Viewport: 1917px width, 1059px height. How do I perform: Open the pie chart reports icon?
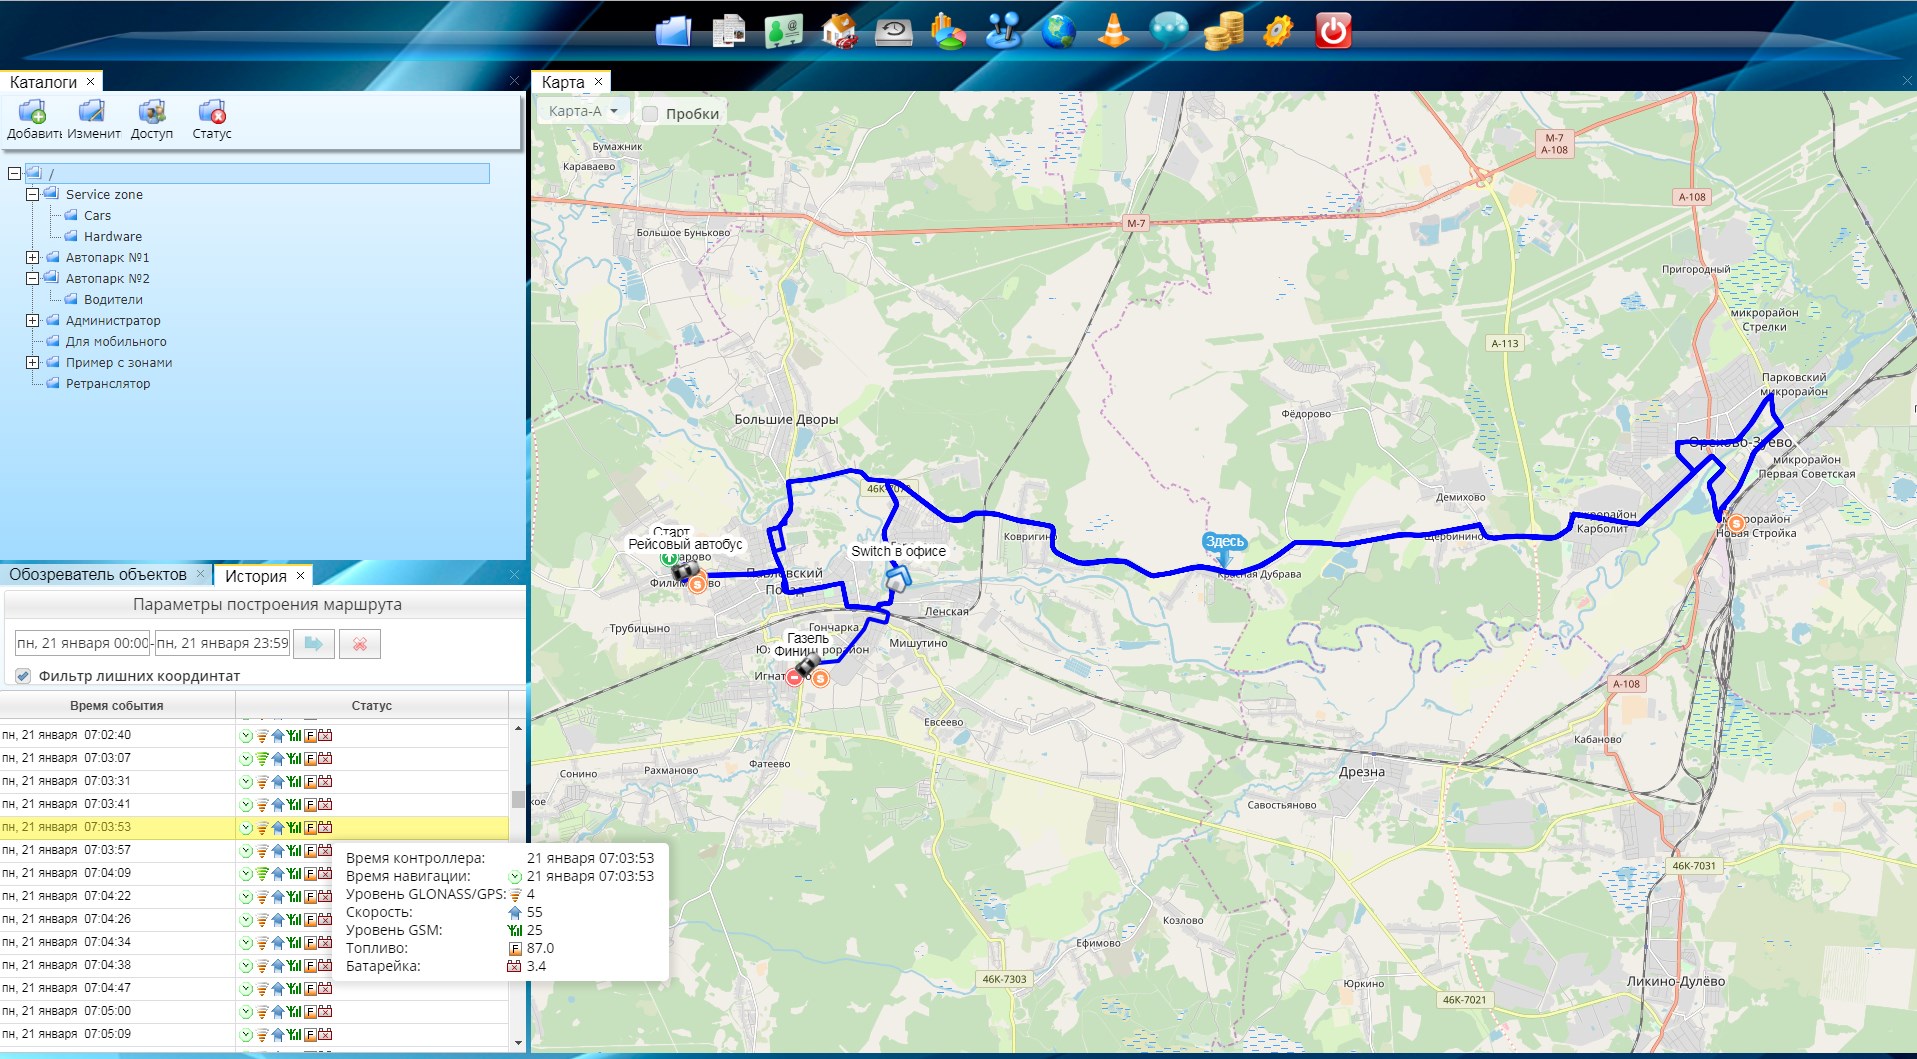point(948,31)
